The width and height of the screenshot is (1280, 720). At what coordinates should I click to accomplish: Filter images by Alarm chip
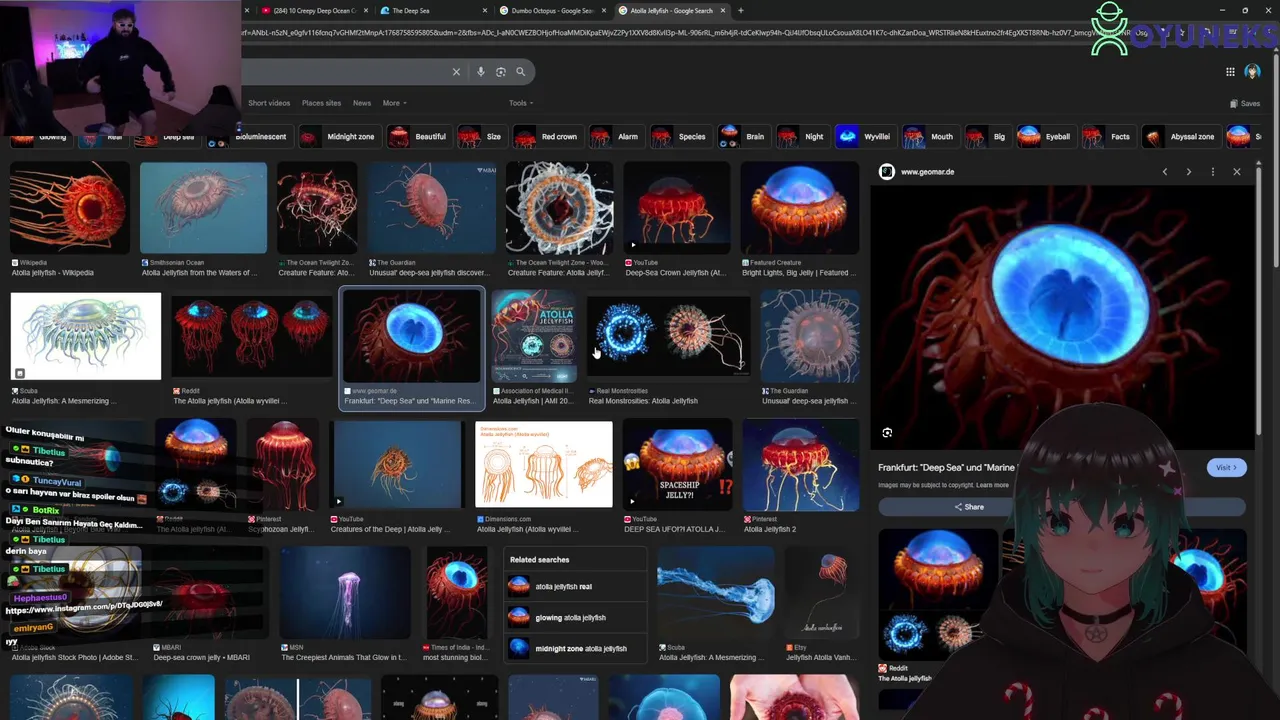click(x=615, y=137)
